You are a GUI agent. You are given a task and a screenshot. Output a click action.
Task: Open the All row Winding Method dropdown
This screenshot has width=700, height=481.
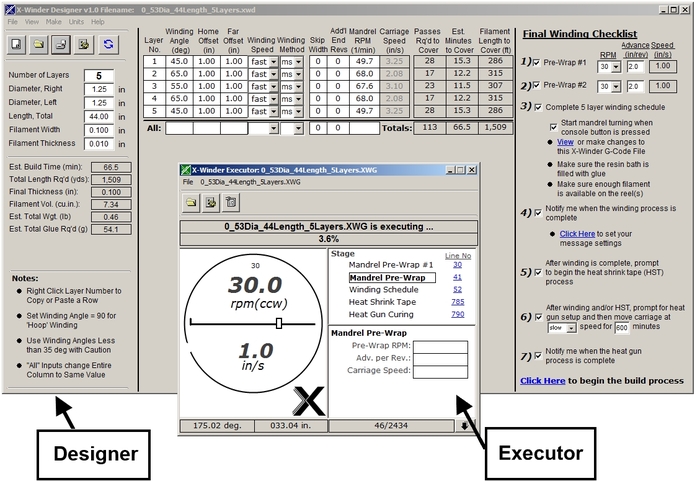pos(299,129)
